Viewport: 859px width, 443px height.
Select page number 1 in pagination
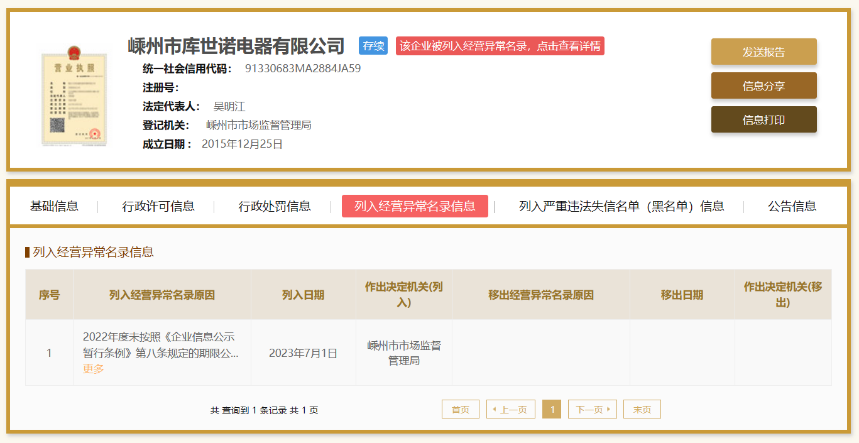coord(552,410)
